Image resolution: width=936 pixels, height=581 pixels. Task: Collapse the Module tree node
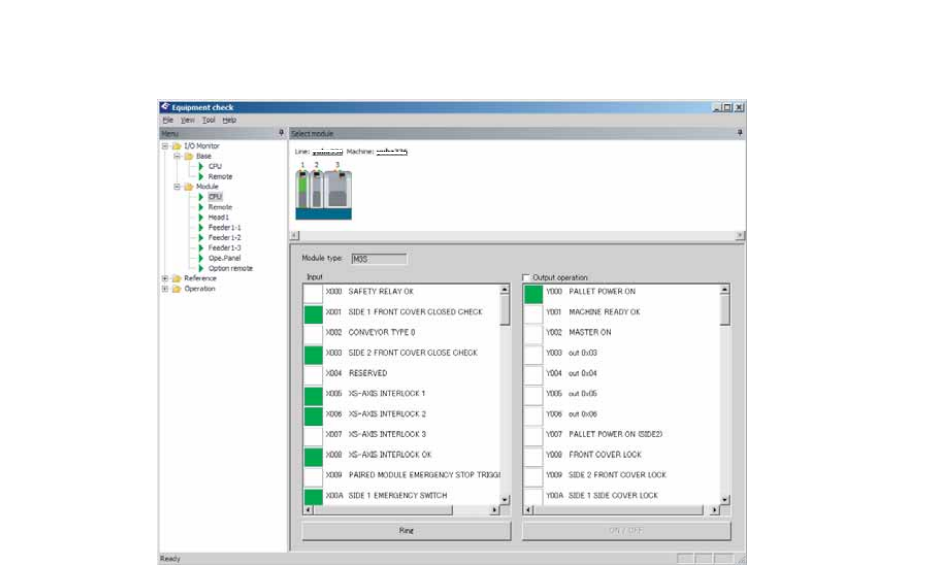[x=177, y=186]
